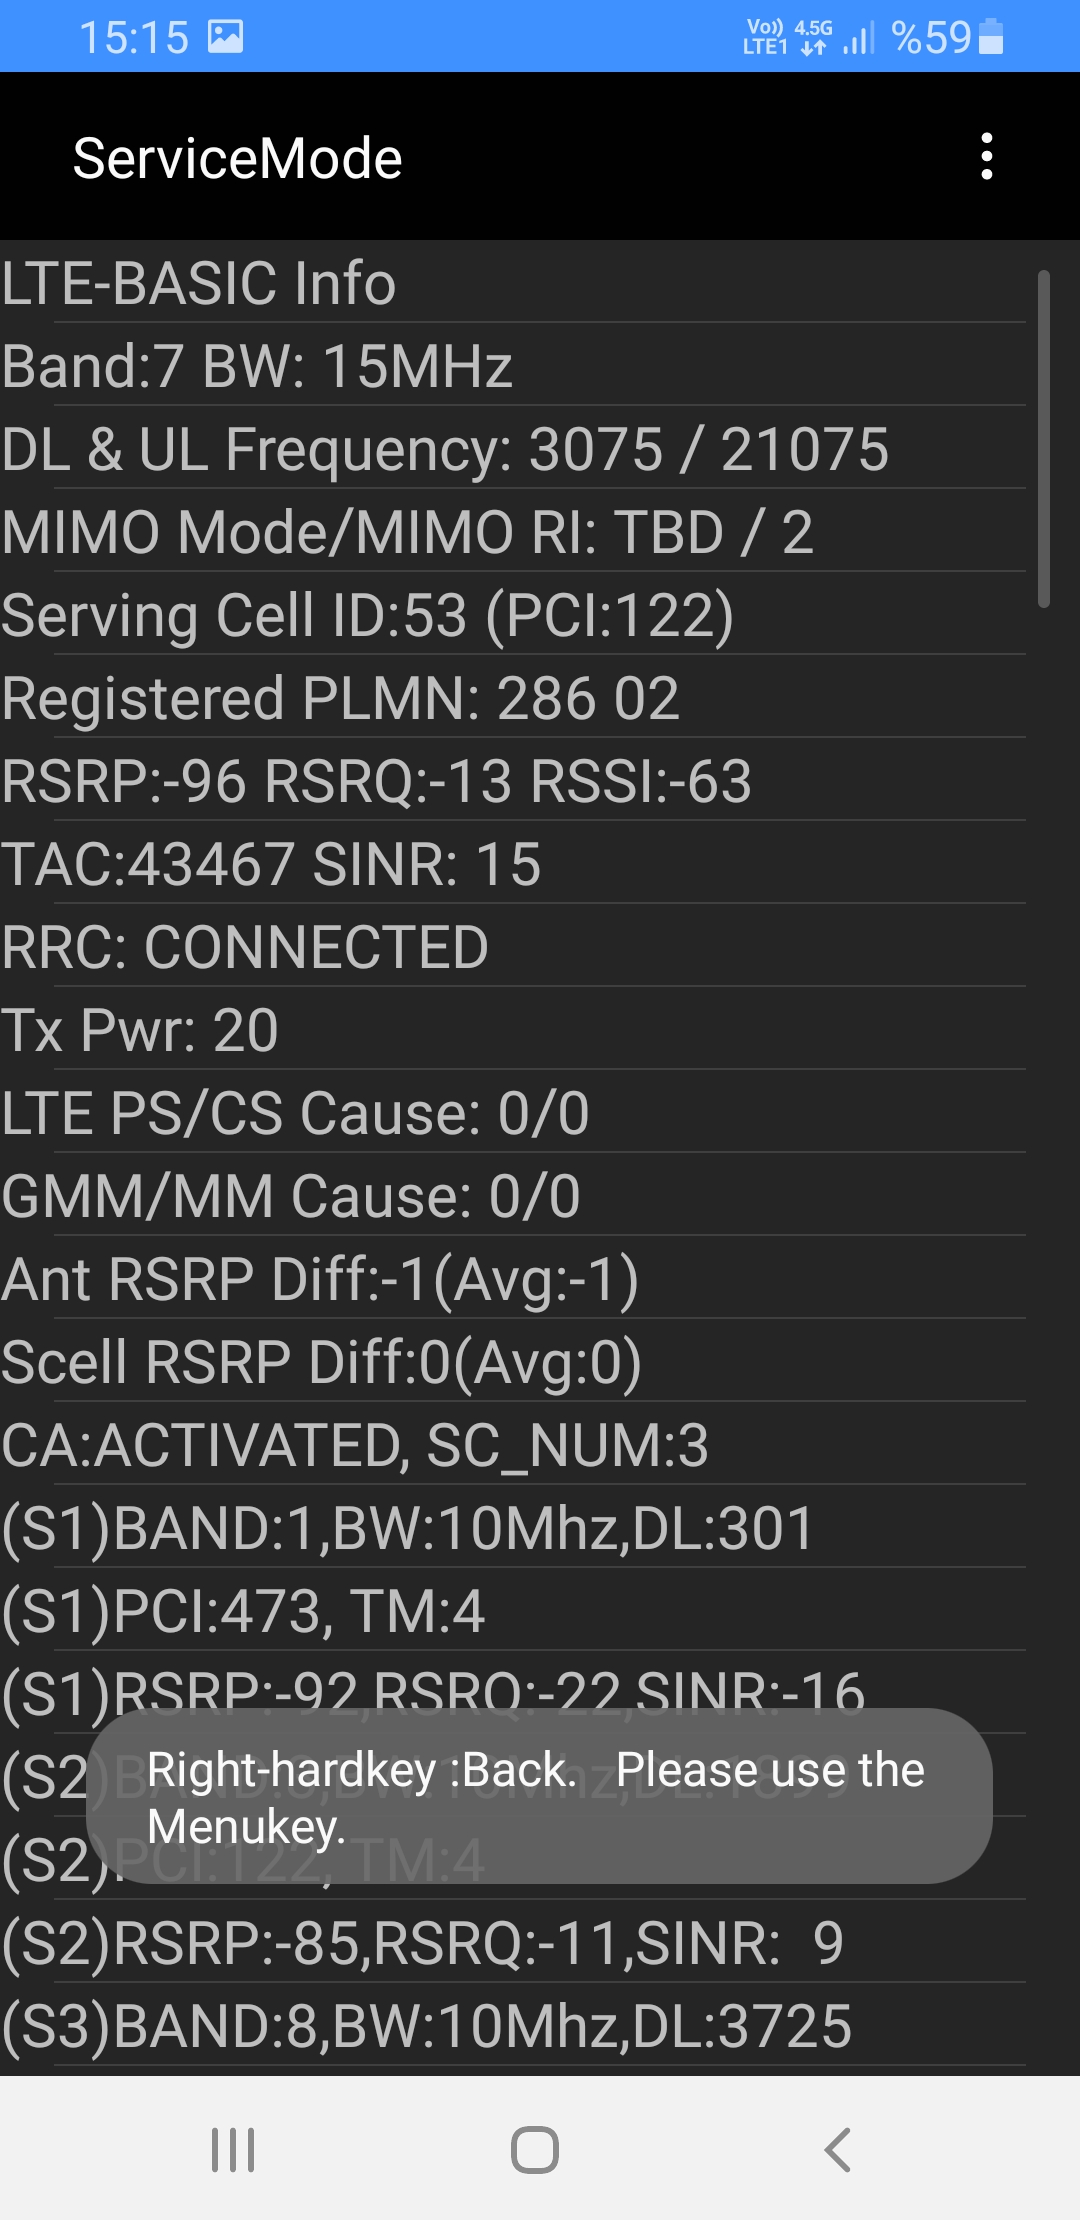This screenshot has width=1080, height=2220.
Task: Select the Registered PLMN: 286 02 row
Action: point(513,697)
